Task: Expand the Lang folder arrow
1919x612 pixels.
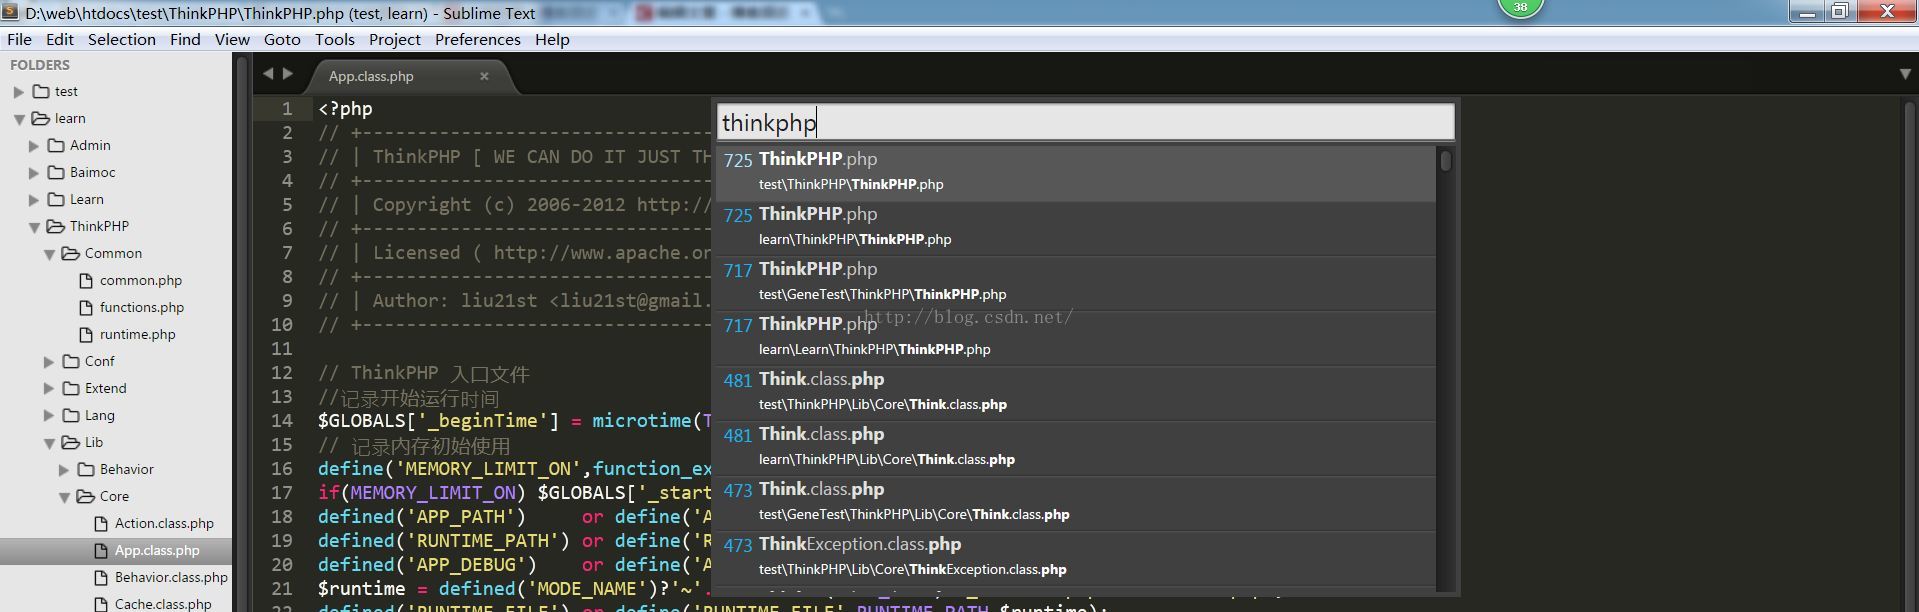Action: click(49, 415)
